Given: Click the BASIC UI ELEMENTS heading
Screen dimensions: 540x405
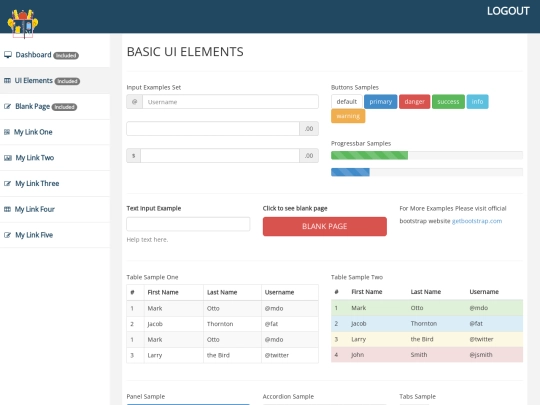Looking at the screenshot, I should pyautogui.click(x=185, y=52).
